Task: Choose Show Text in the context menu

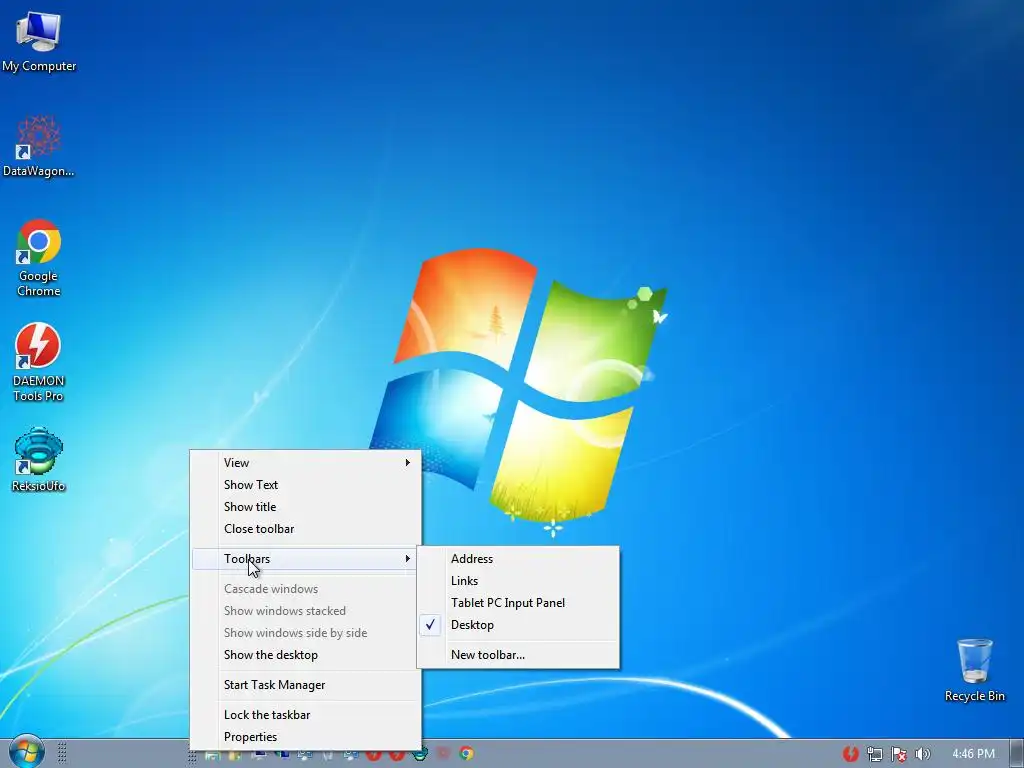Action: [306, 485]
